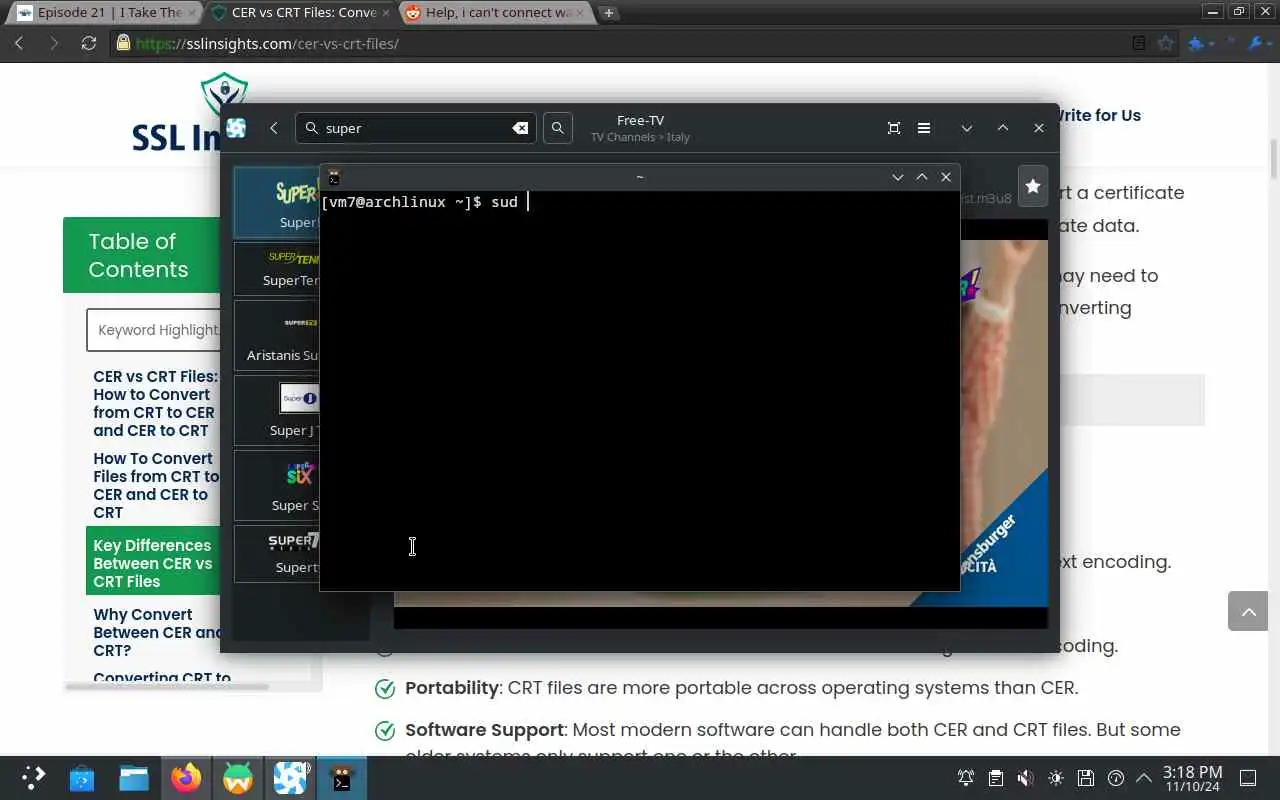Image resolution: width=1280 pixels, height=800 pixels.
Task: Click the address bar lock icon
Action: click(x=123, y=43)
